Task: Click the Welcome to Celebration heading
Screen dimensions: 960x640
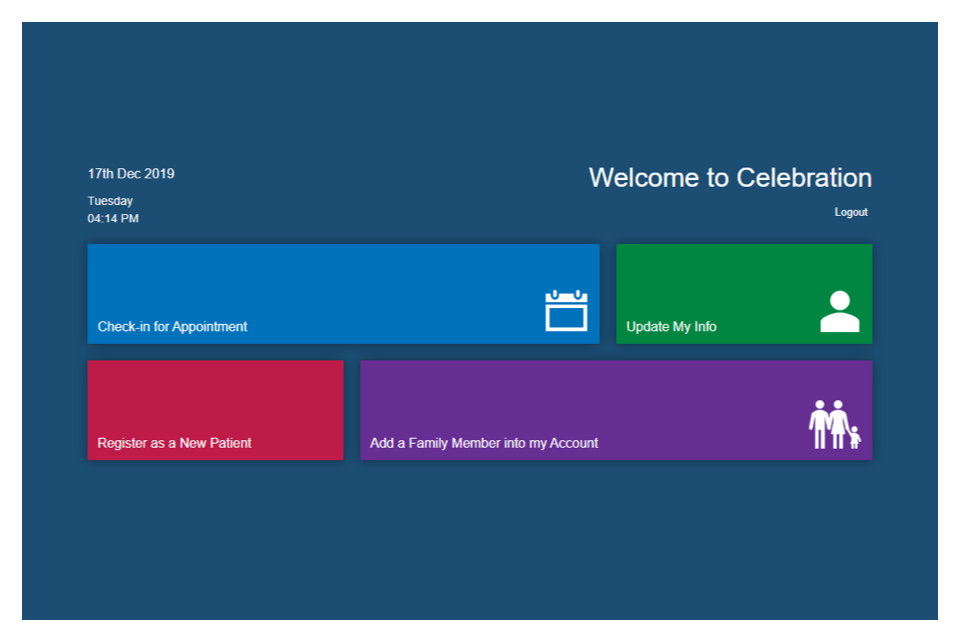Action: [731, 178]
